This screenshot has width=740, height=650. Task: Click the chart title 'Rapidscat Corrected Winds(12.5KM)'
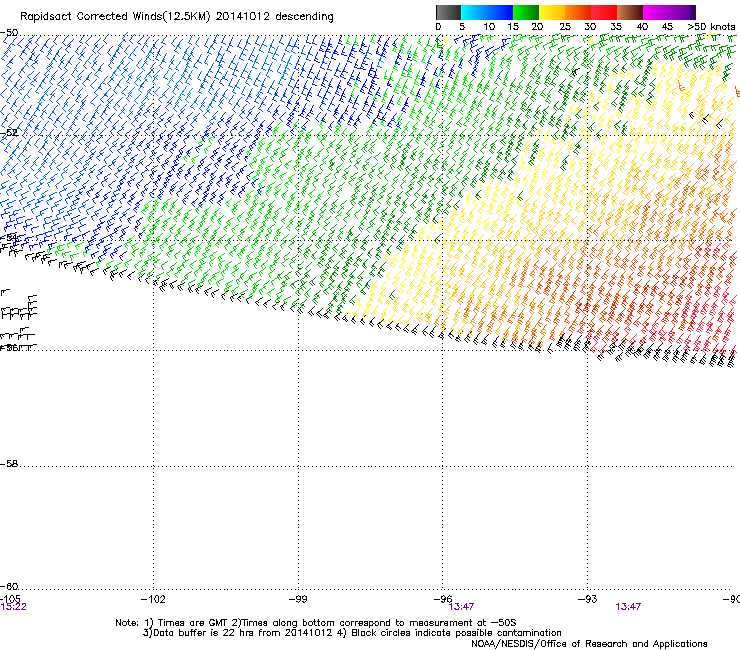115,17
